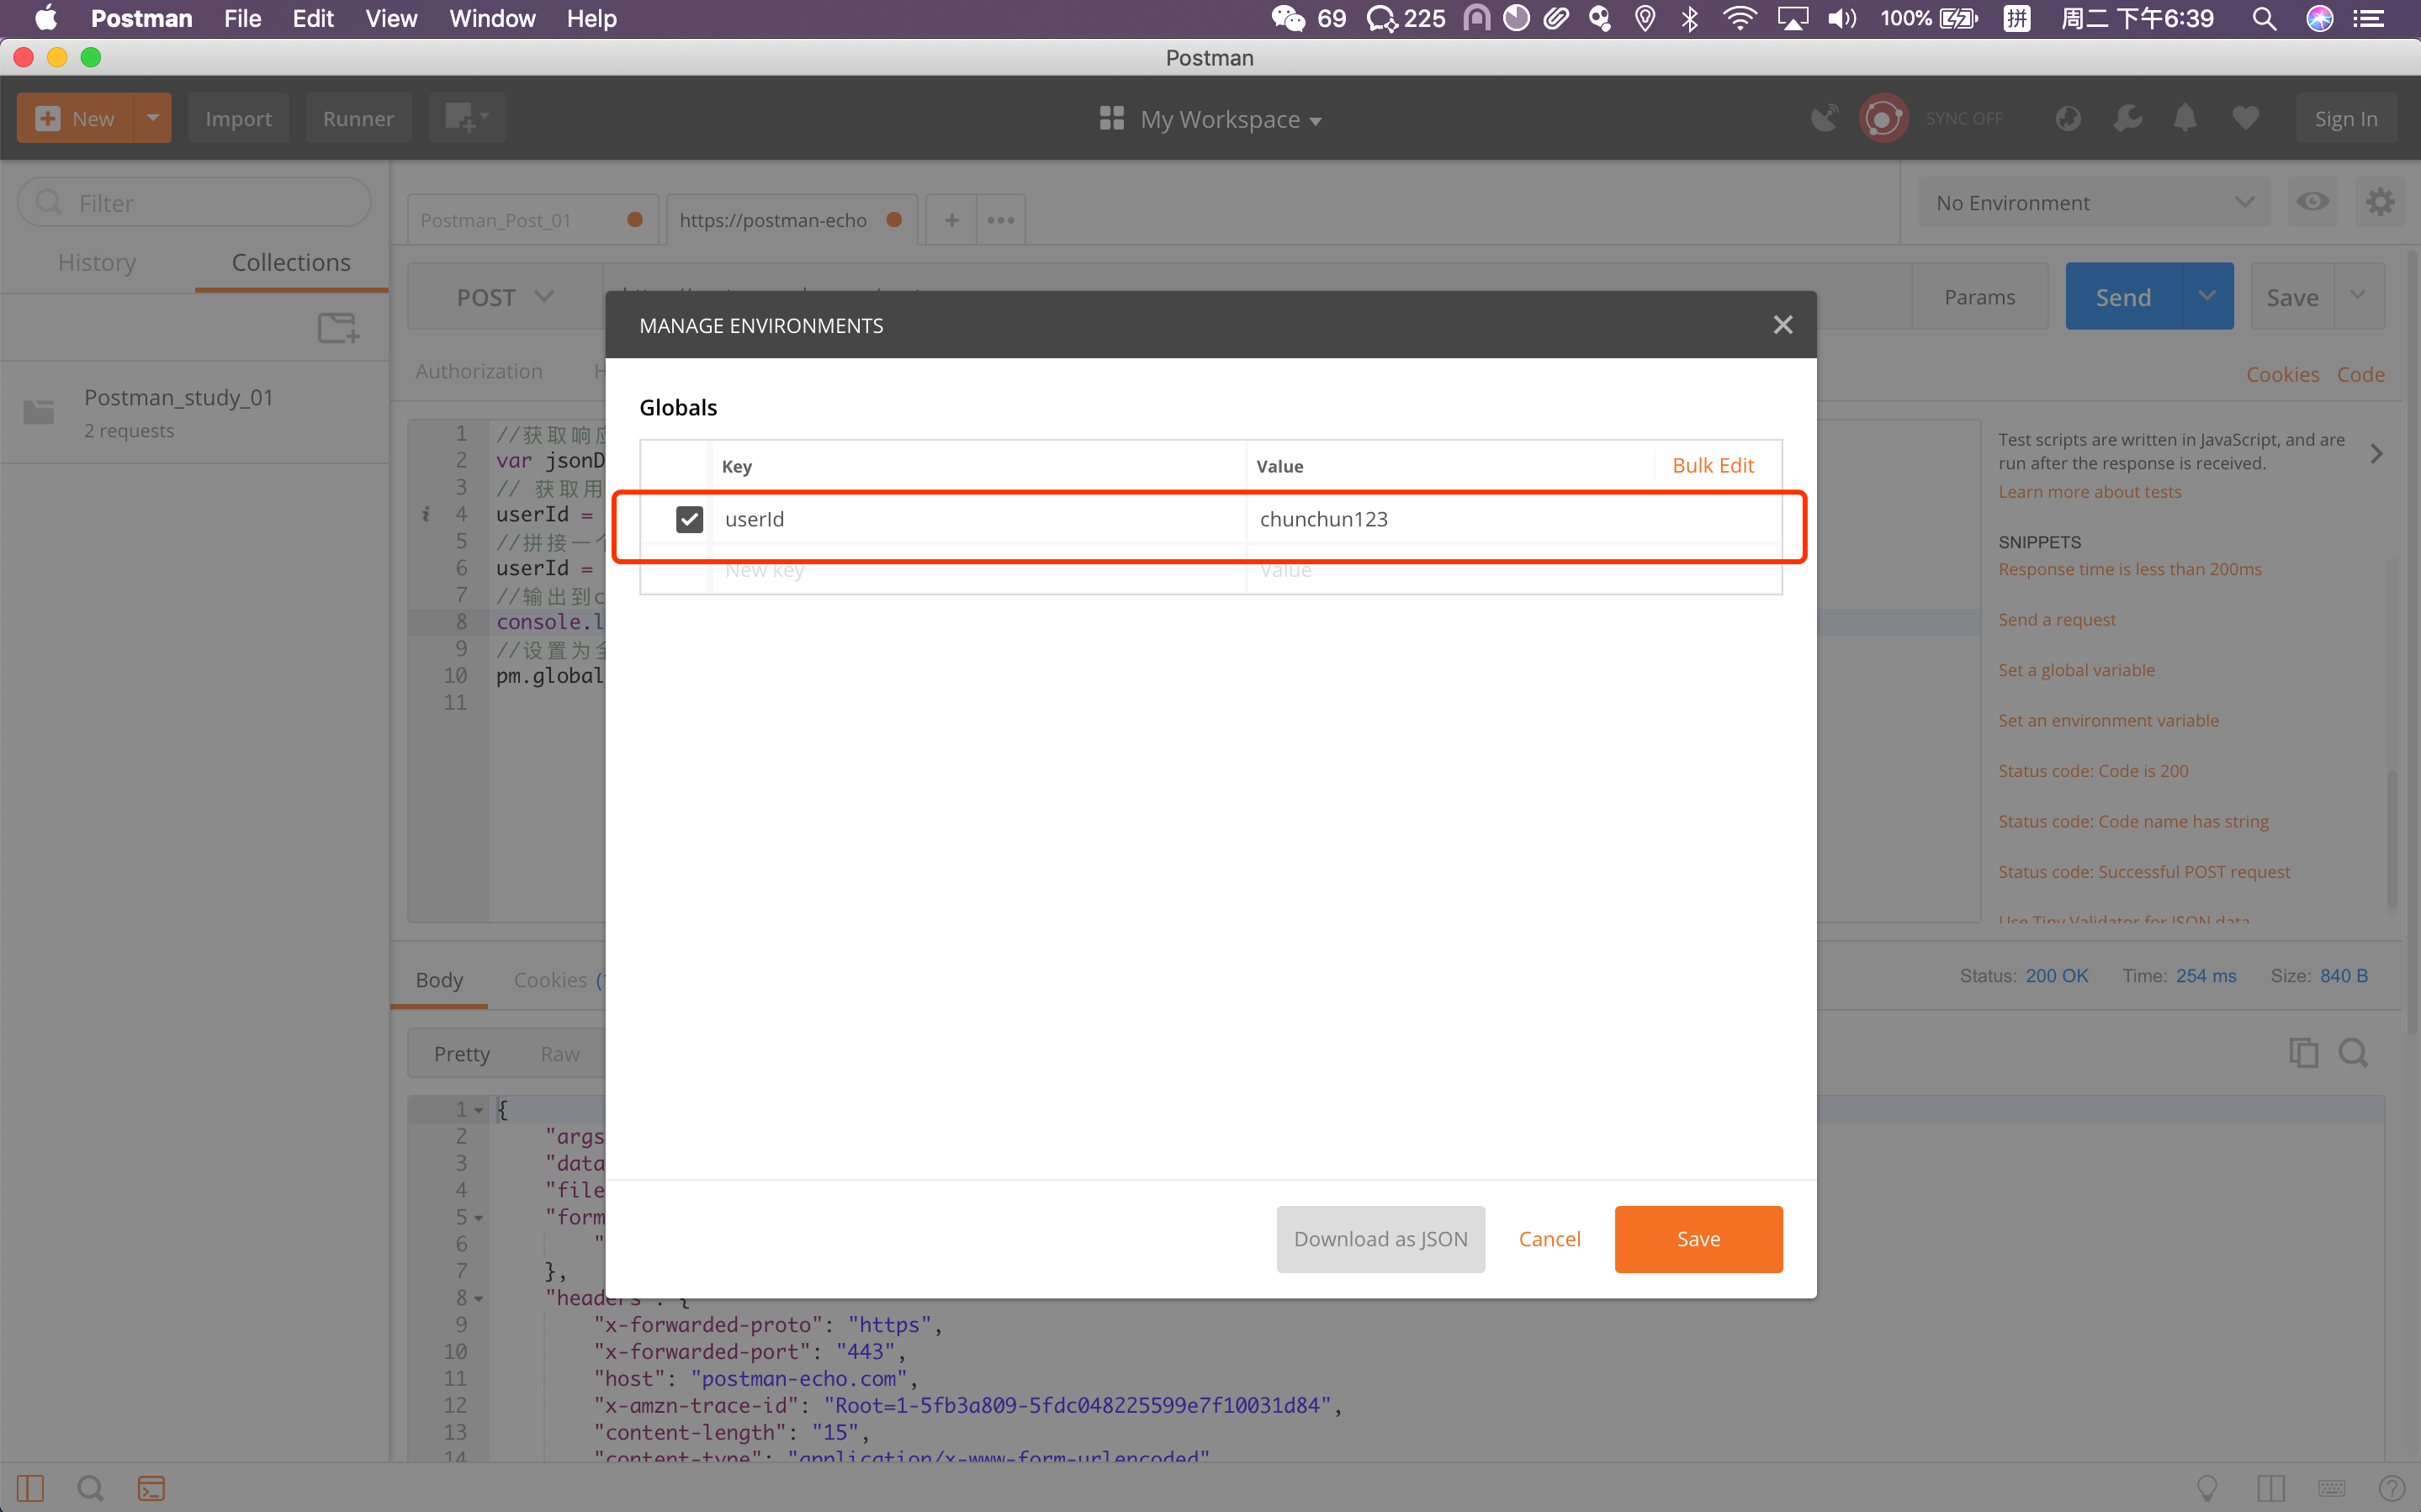Click the environment quick look eye icon
Viewport: 2421px width, 1512px height.
click(x=2311, y=203)
